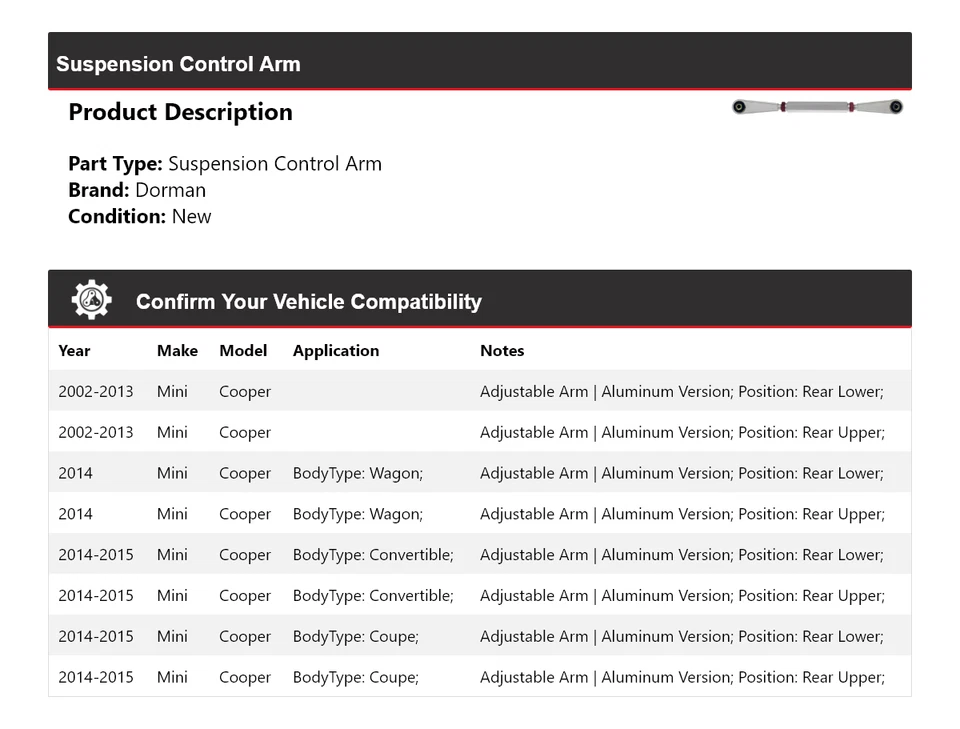960x729 pixels.
Task: Click the Notes column header
Action: click(x=502, y=351)
